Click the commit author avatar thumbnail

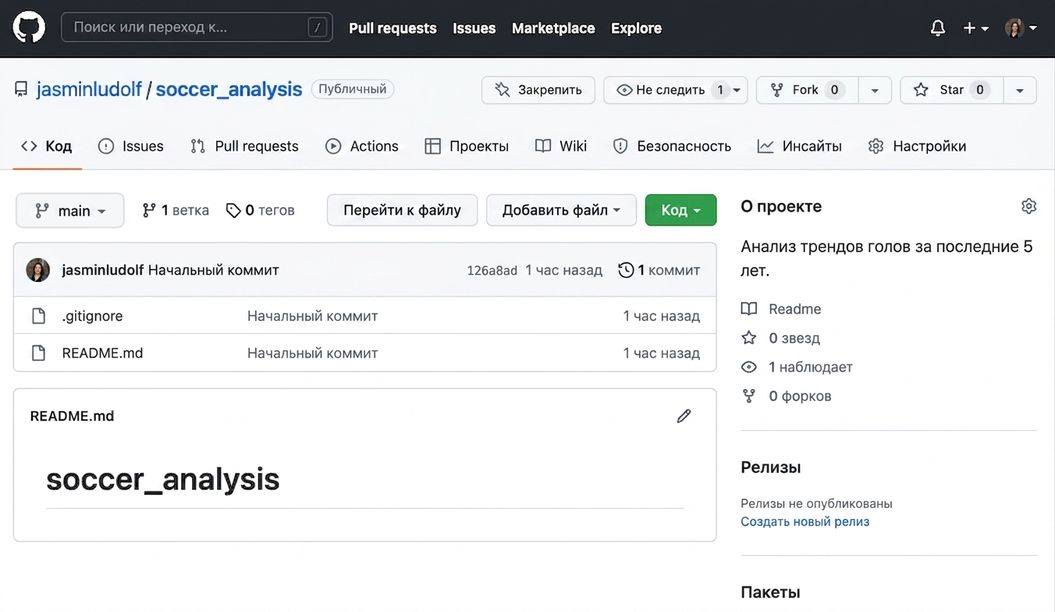pos(38,270)
